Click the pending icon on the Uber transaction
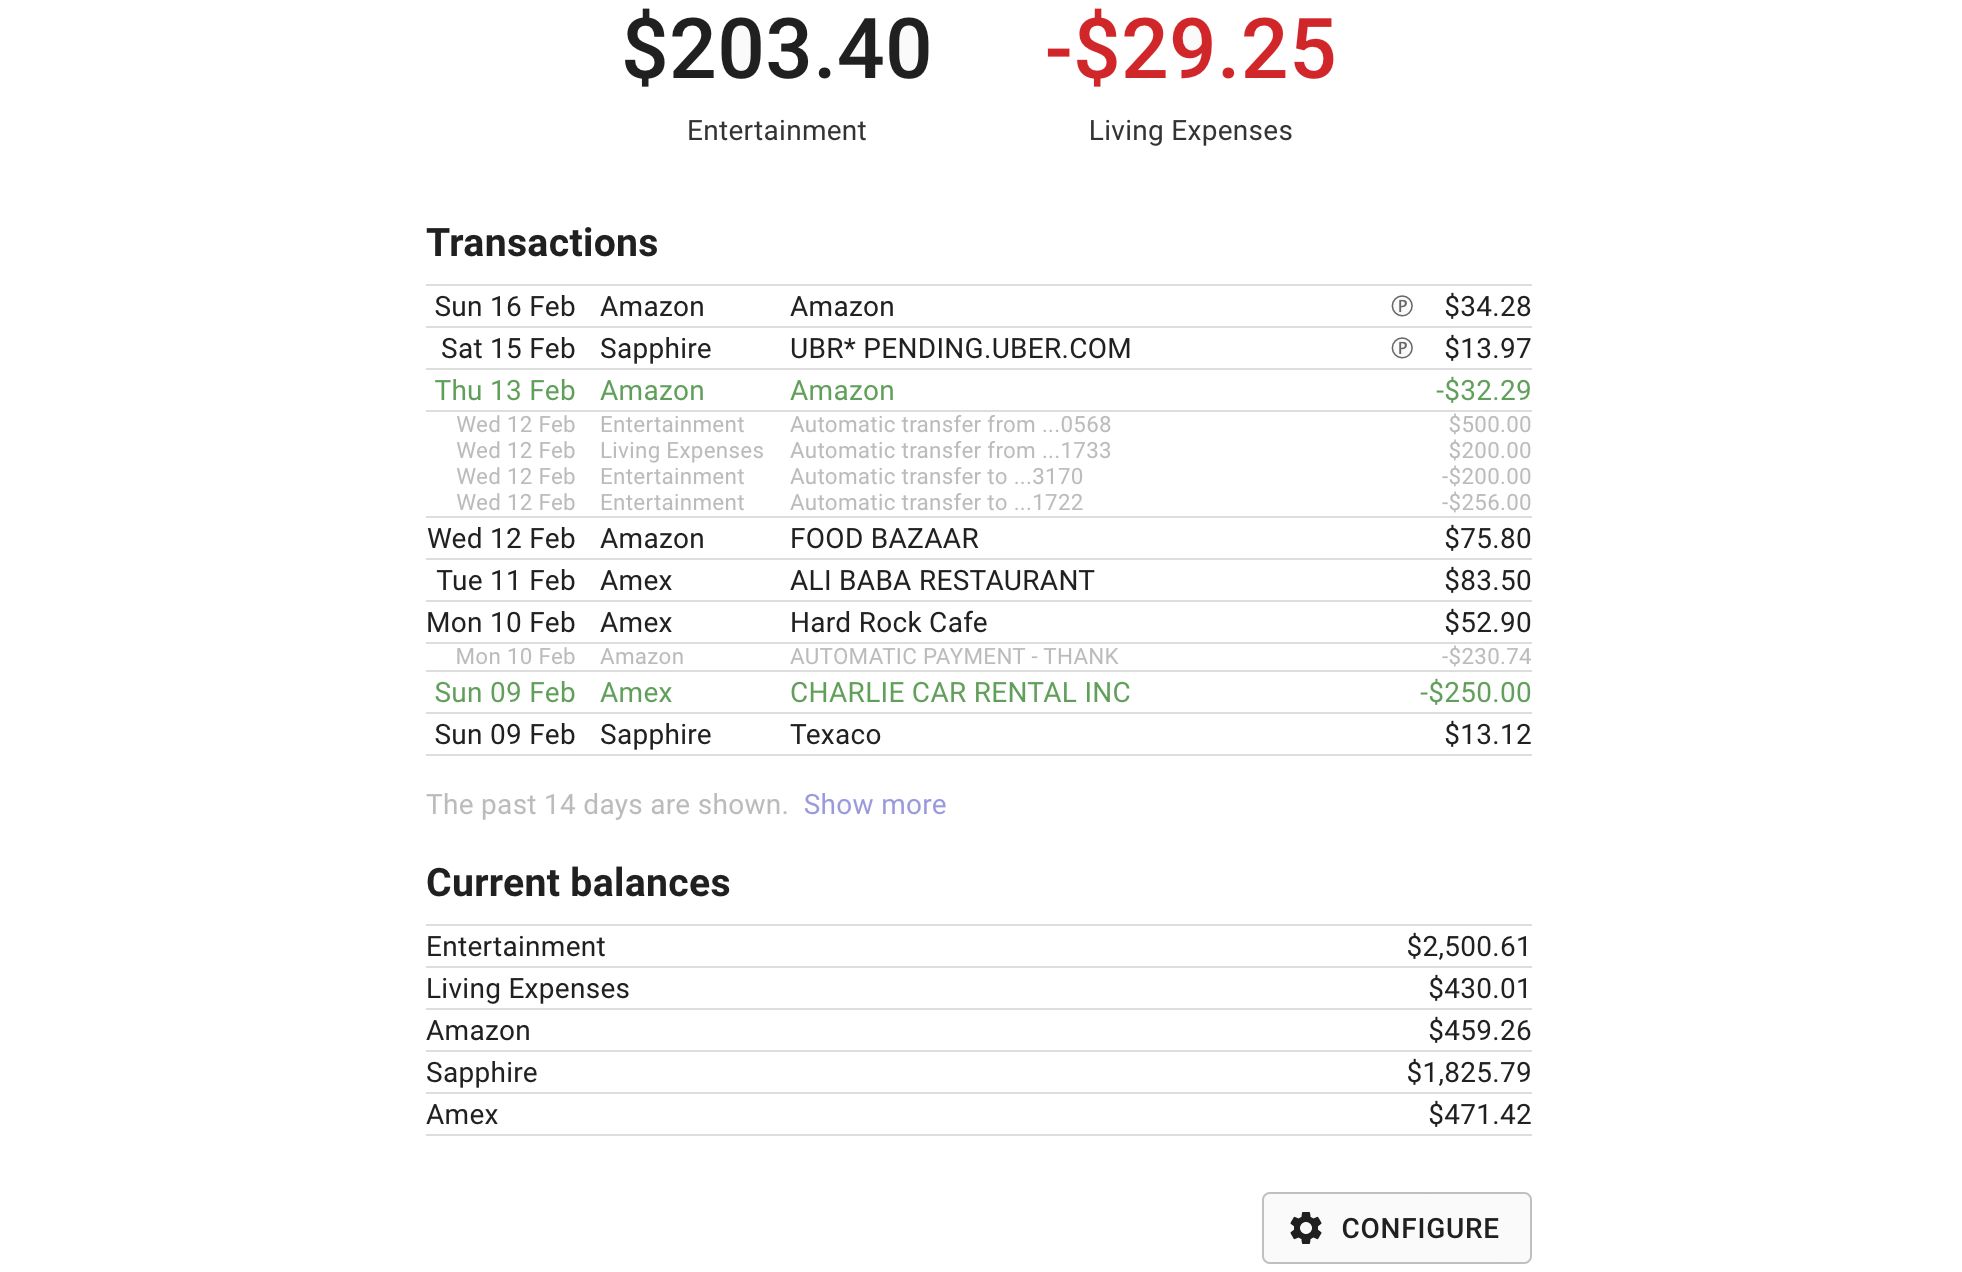The height and width of the screenshot is (1272, 1962). click(x=1404, y=348)
